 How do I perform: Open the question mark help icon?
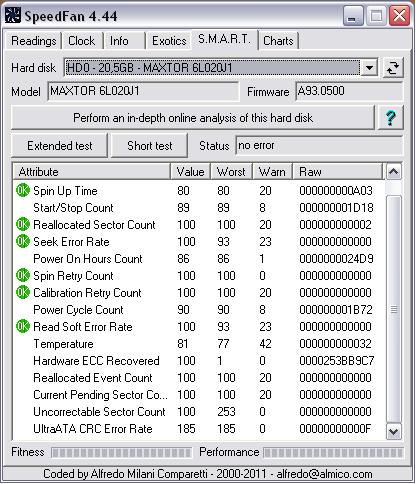click(x=390, y=118)
